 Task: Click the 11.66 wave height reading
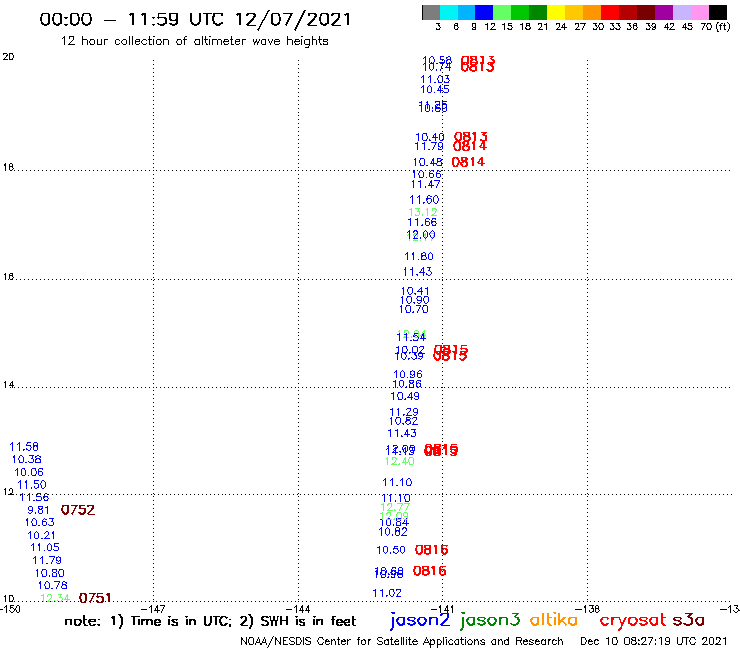[422, 222]
